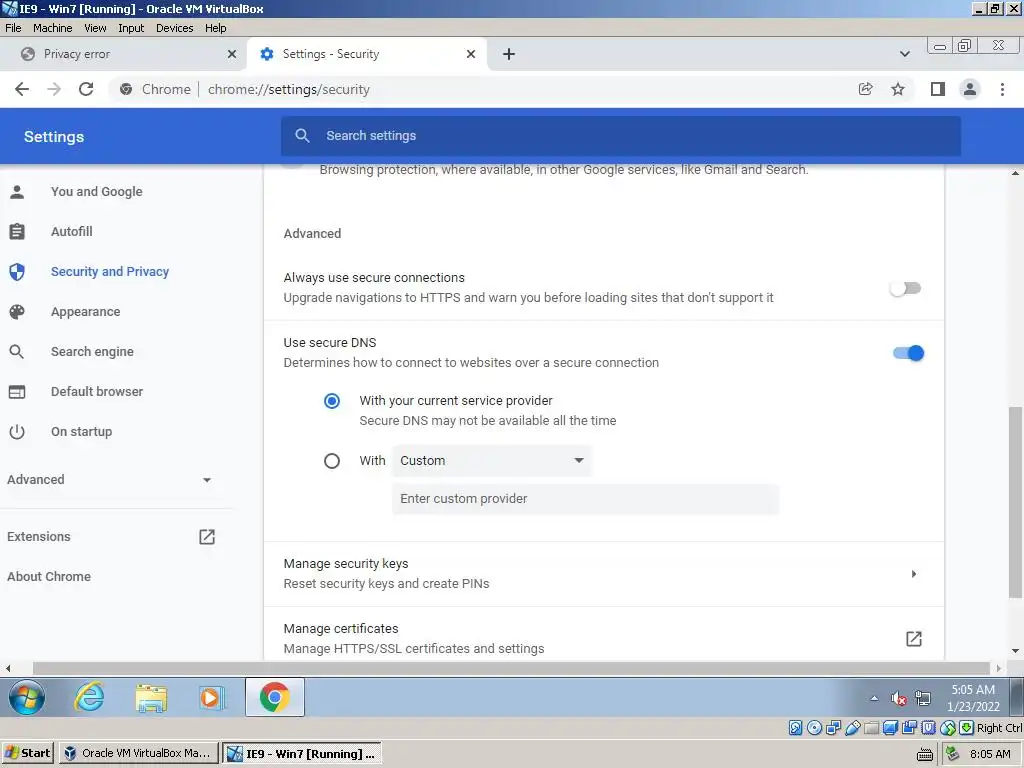Click the search magnifier icon in settings
Image resolution: width=1024 pixels, height=768 pixels.
tap(302, 136)
